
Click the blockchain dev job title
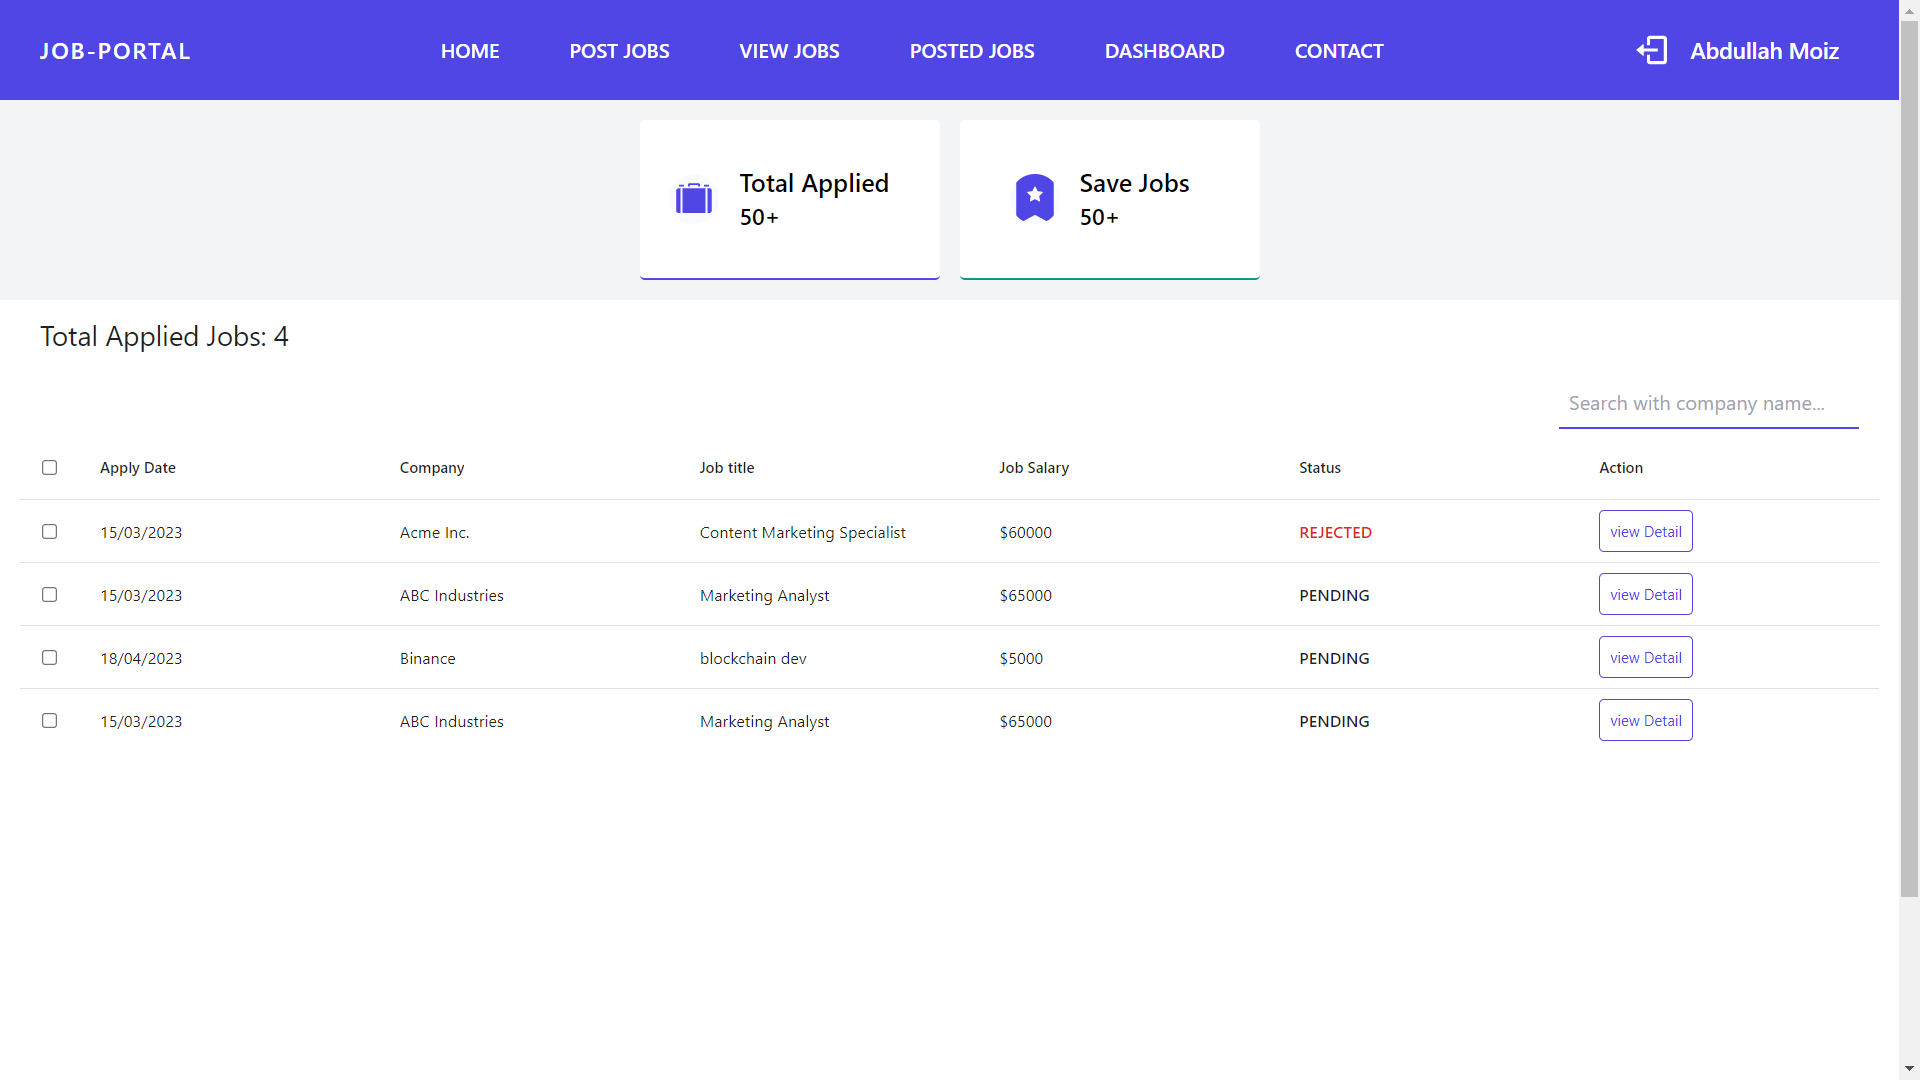pos(753,658)
